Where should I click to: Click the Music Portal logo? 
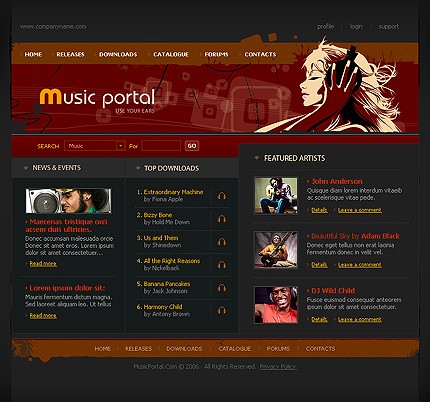[97, 100]
